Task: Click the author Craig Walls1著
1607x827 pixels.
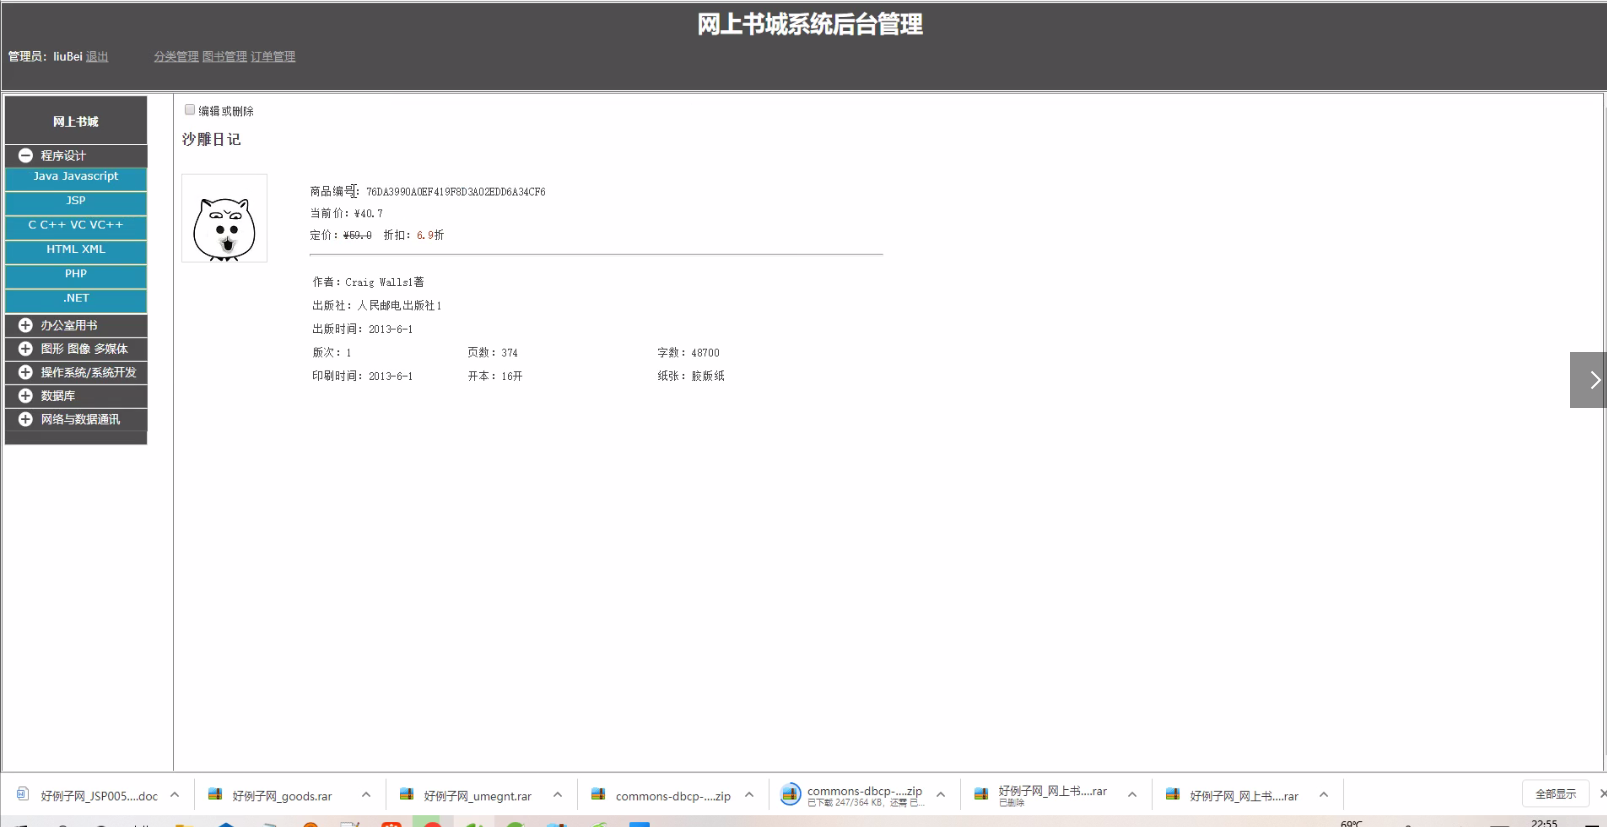Action: [385, 283]
